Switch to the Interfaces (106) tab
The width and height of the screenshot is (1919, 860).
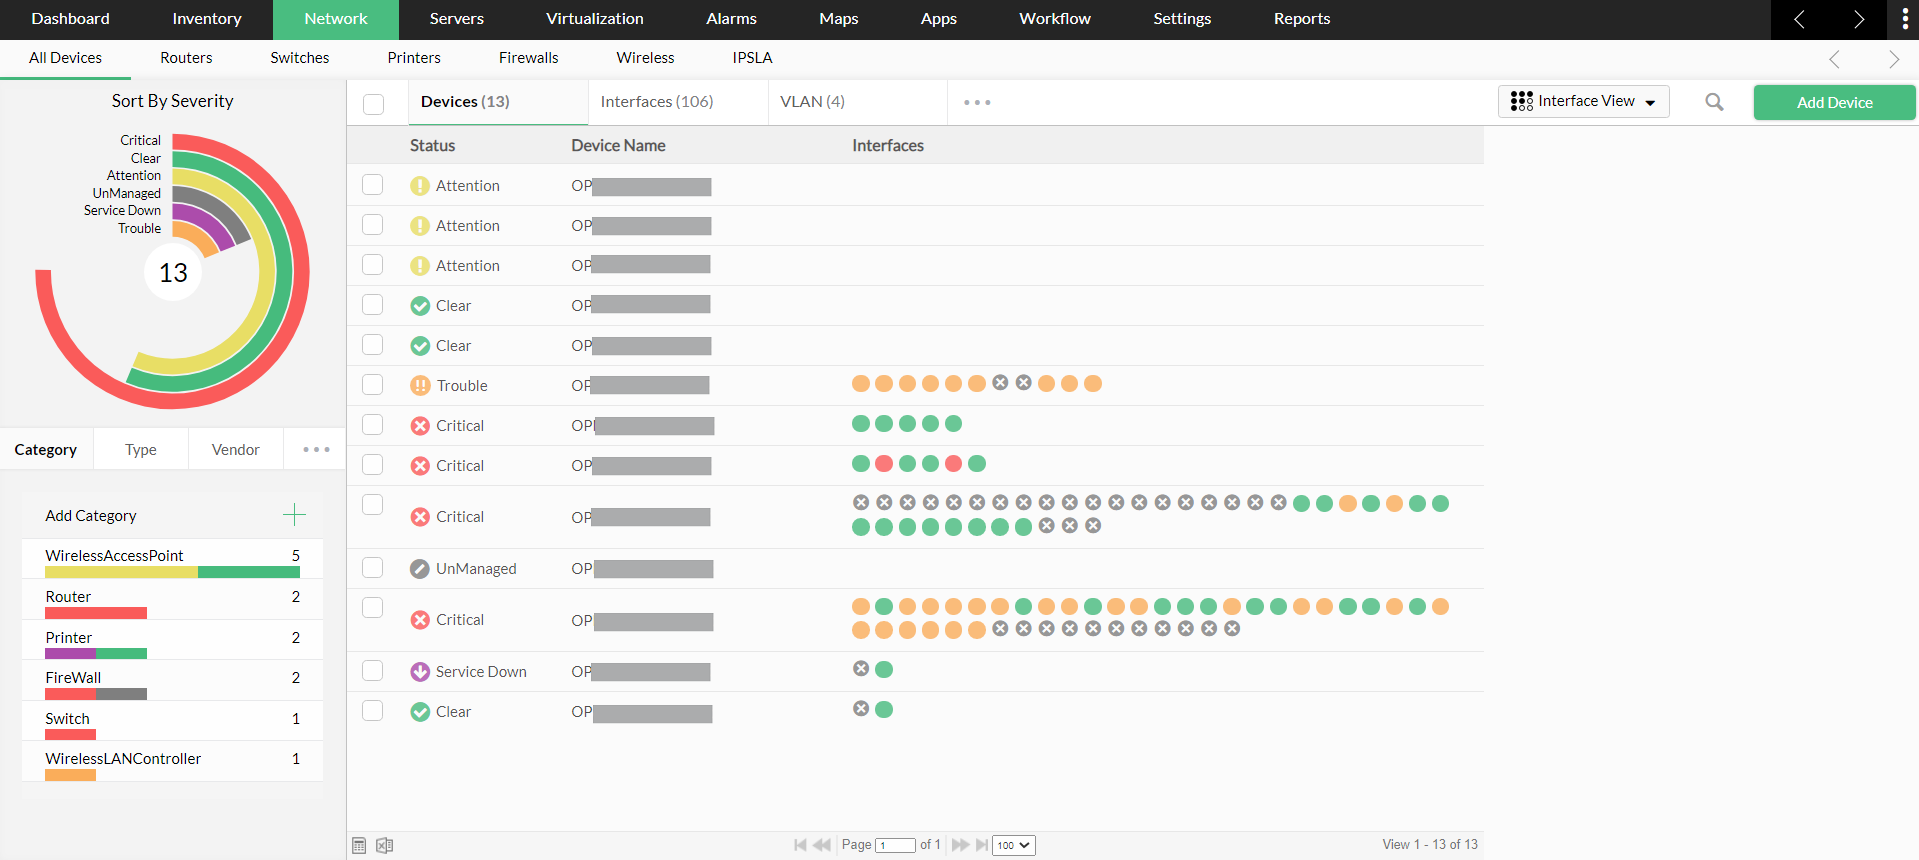[x=657, y=102]
